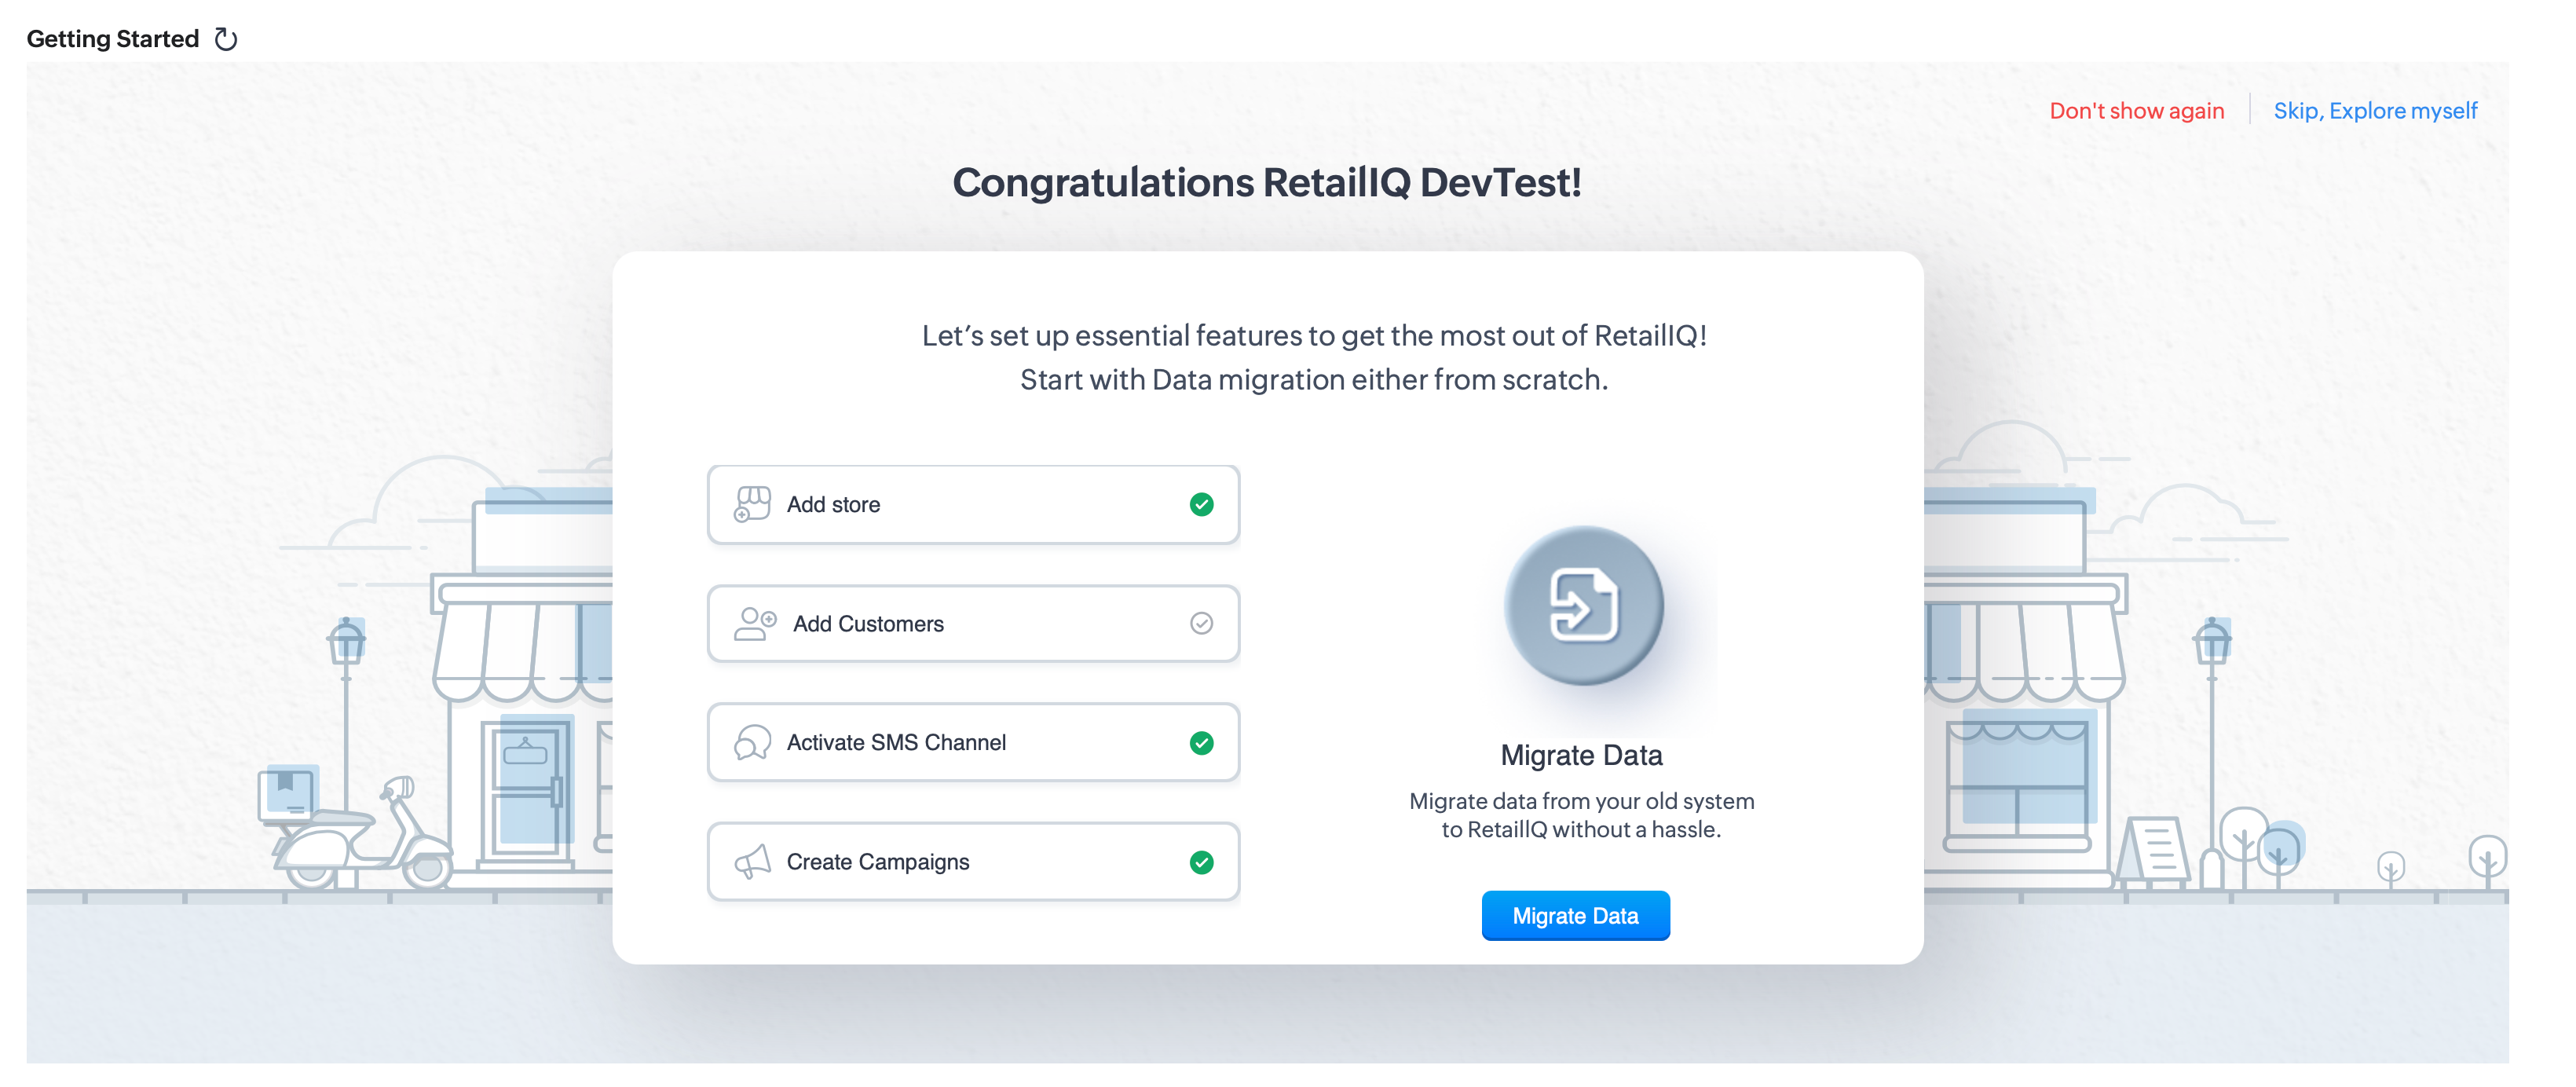Image resolution: width=2576 pixels, height=1087 pixels.
Task: Click the green check on Add store
Action: [1201, 504]
